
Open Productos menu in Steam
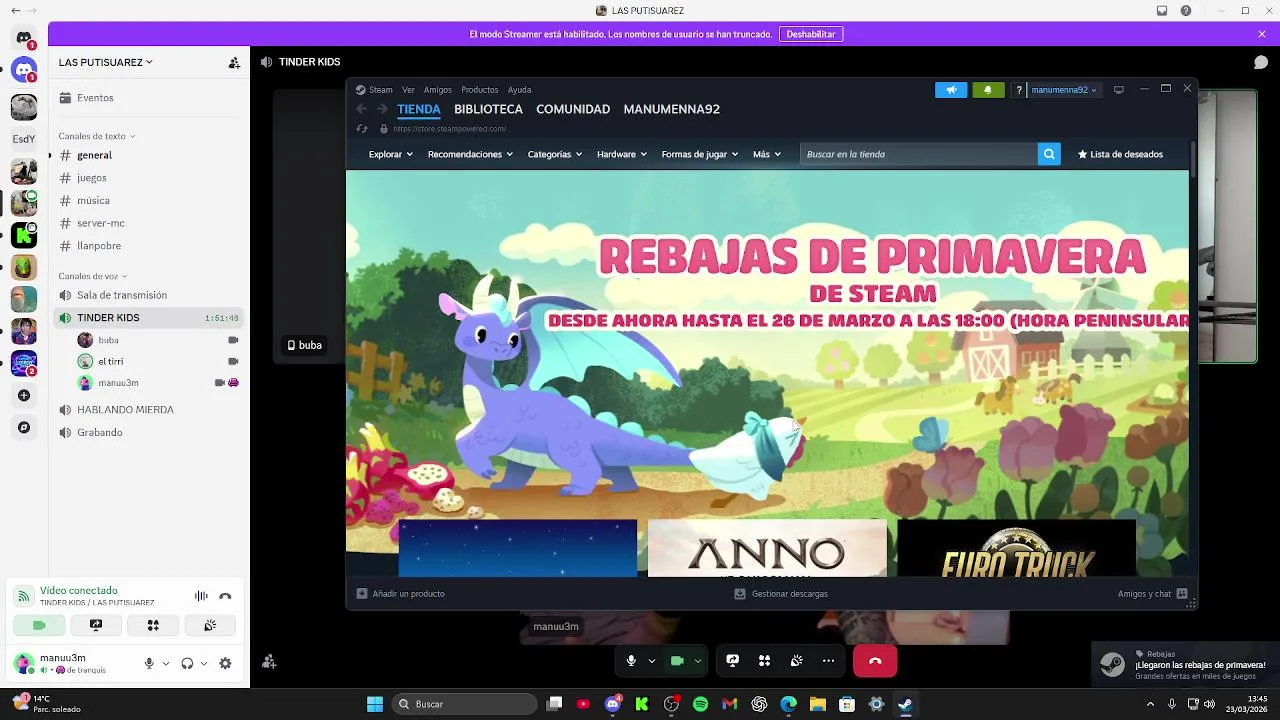pyautogui.click(x=480, y=90)
